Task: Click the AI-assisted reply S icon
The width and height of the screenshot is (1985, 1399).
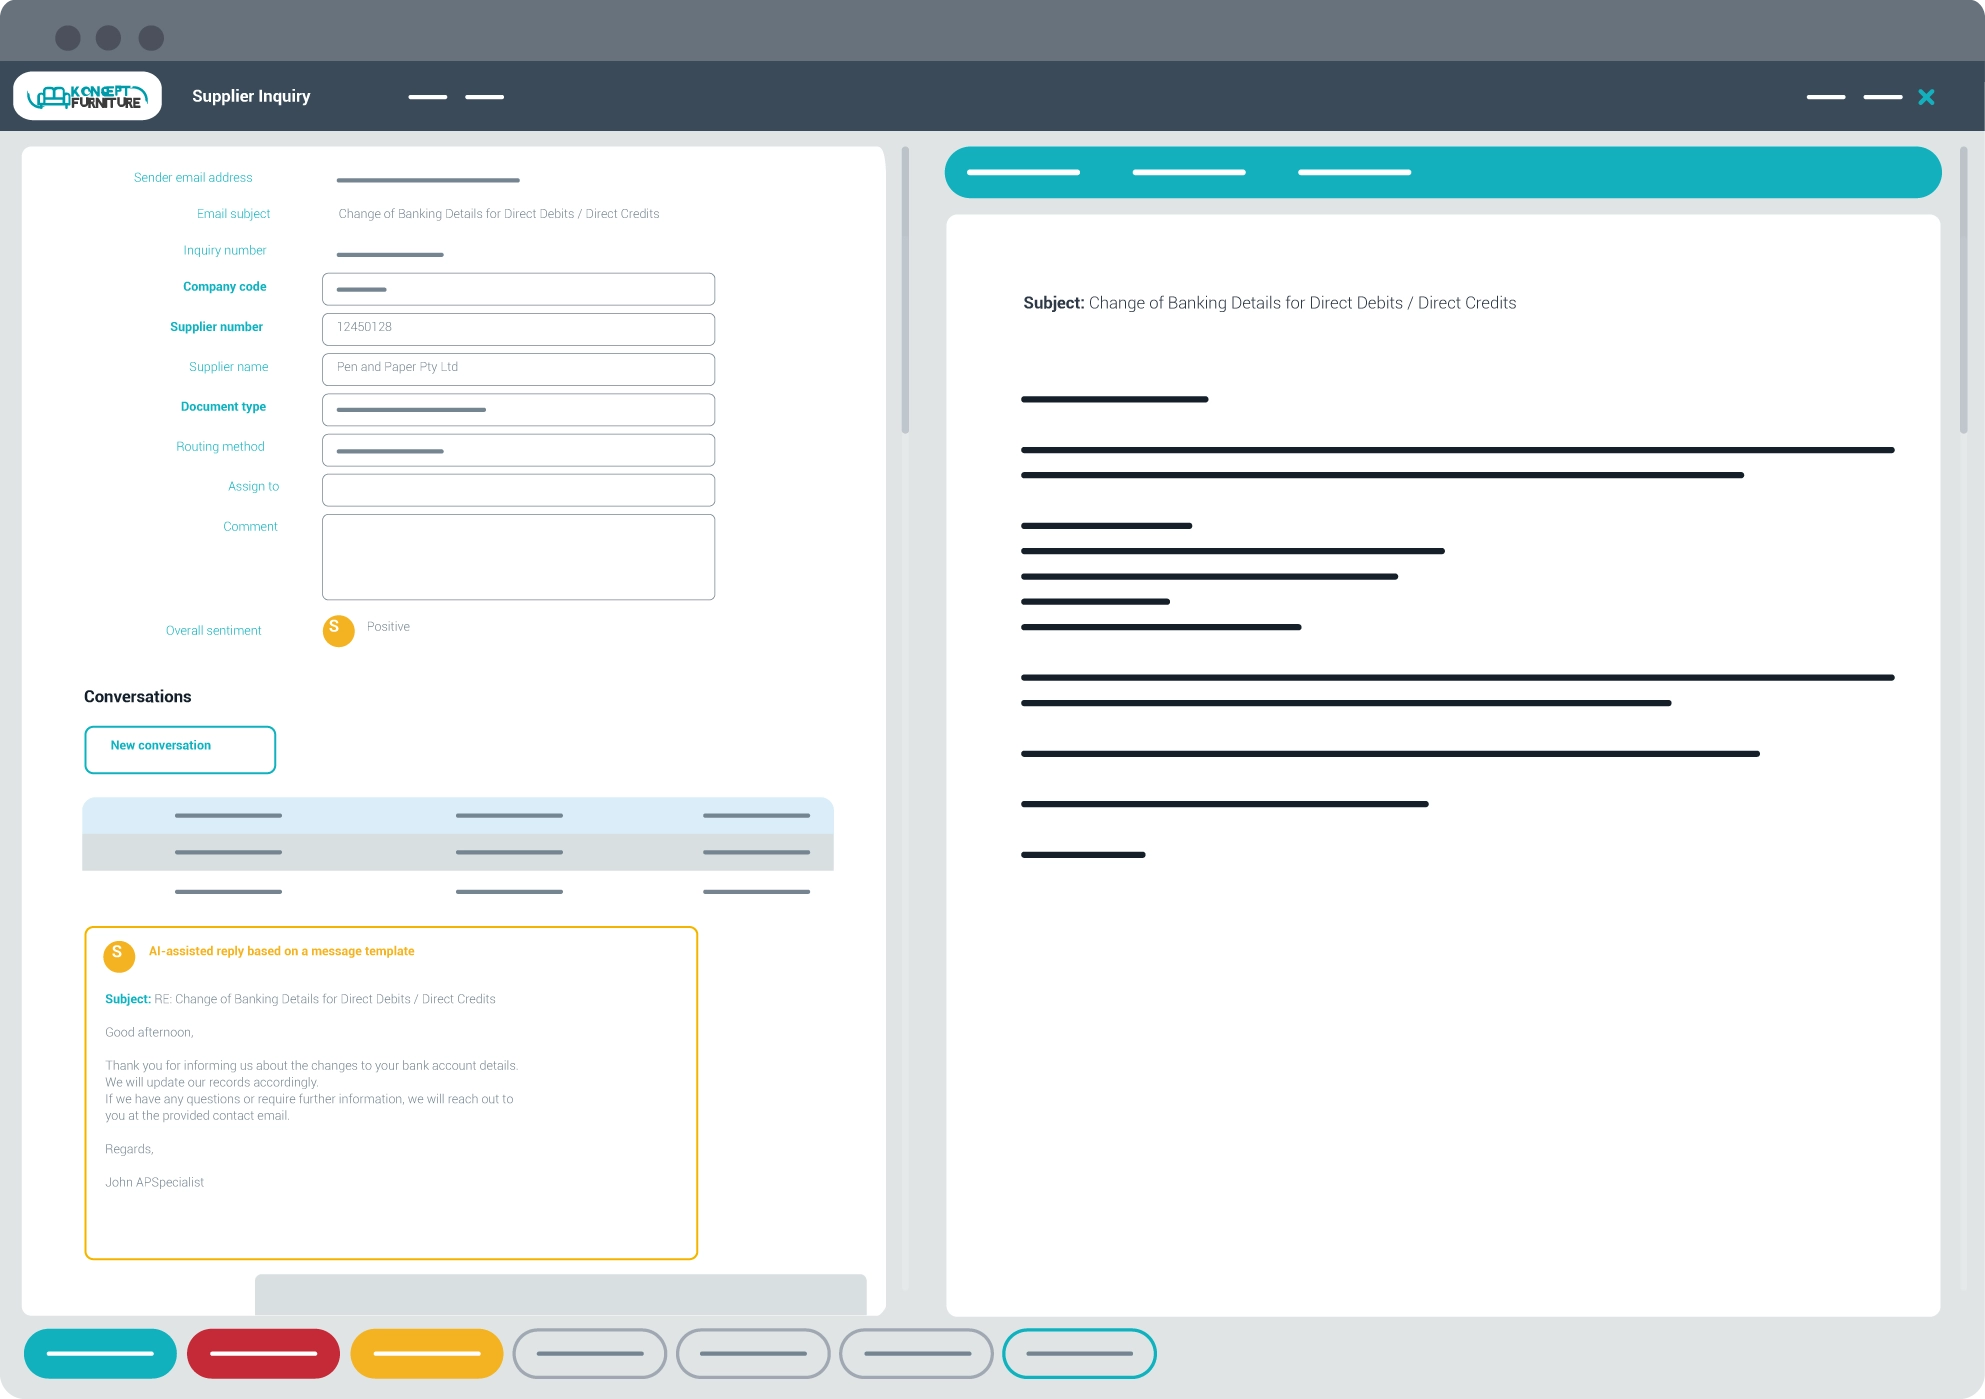Action: click(119, 955)
